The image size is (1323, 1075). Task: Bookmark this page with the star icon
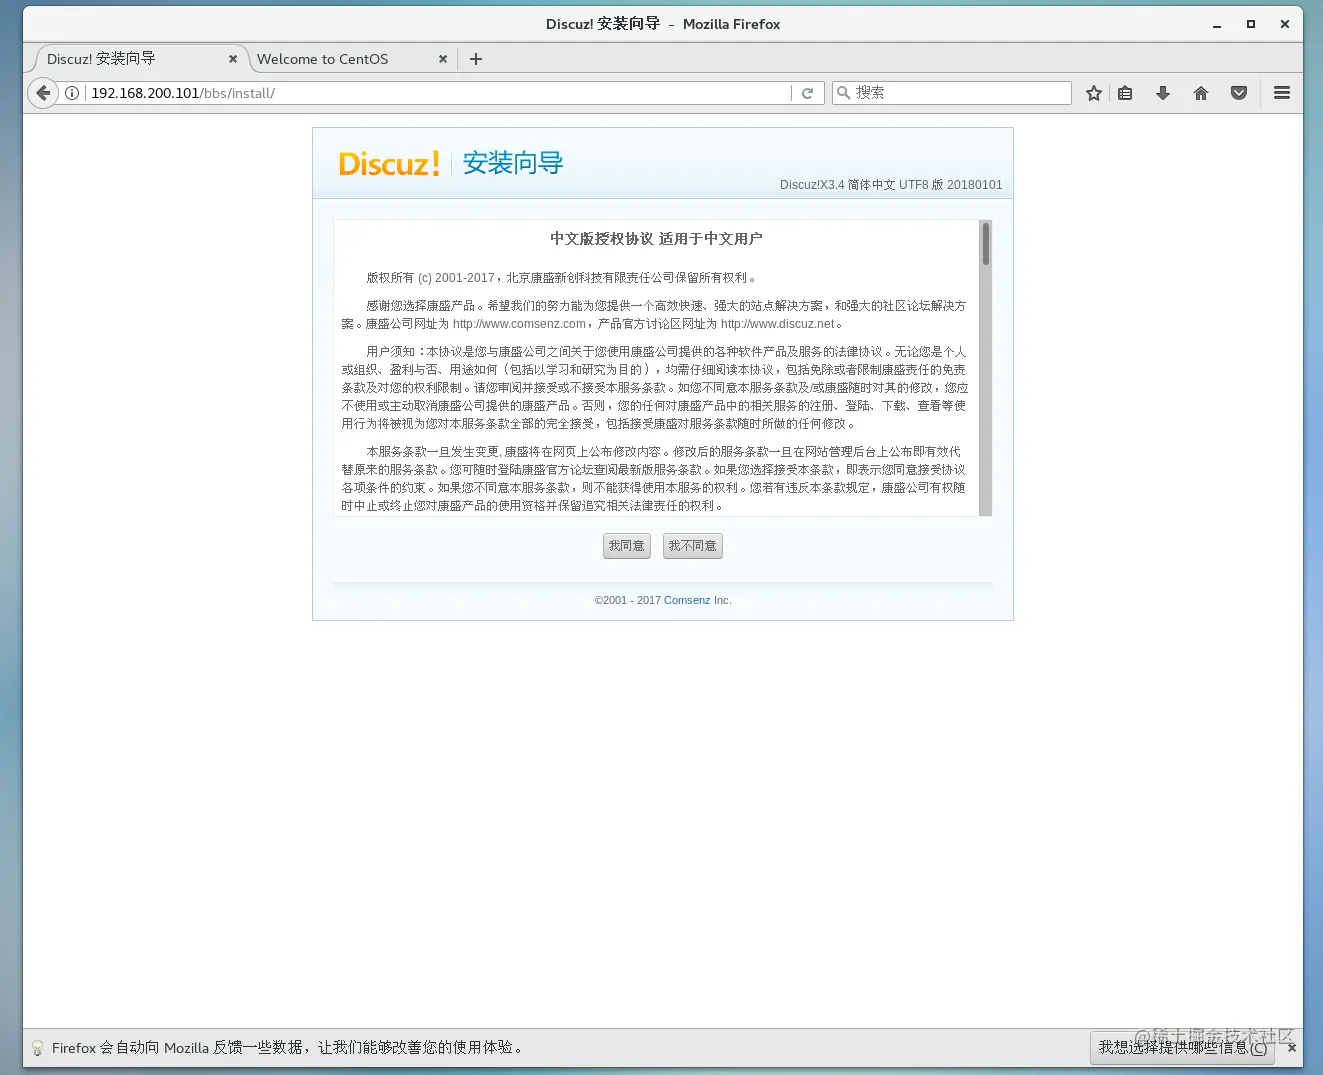point(1093,92)
